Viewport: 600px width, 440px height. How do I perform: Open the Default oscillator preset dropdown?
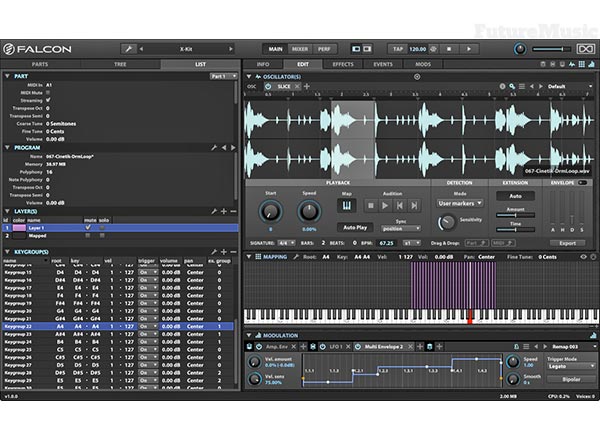point(570,86)
